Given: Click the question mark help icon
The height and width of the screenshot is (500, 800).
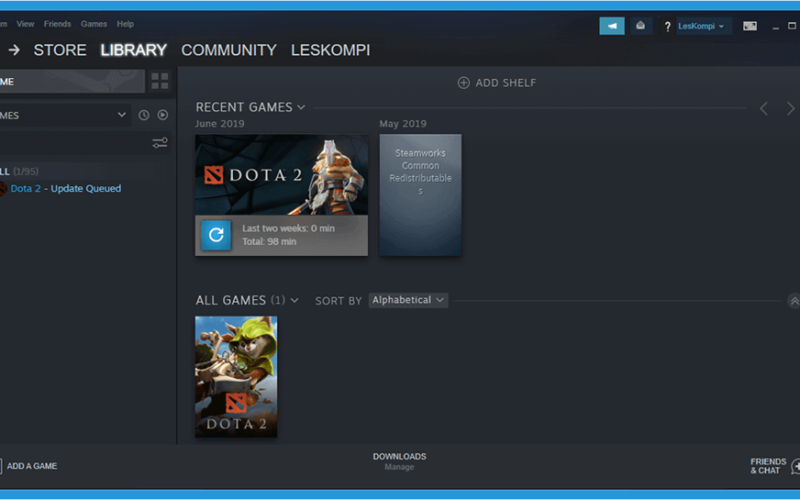Looking at the screenshot, I should [x=667, y=27].
